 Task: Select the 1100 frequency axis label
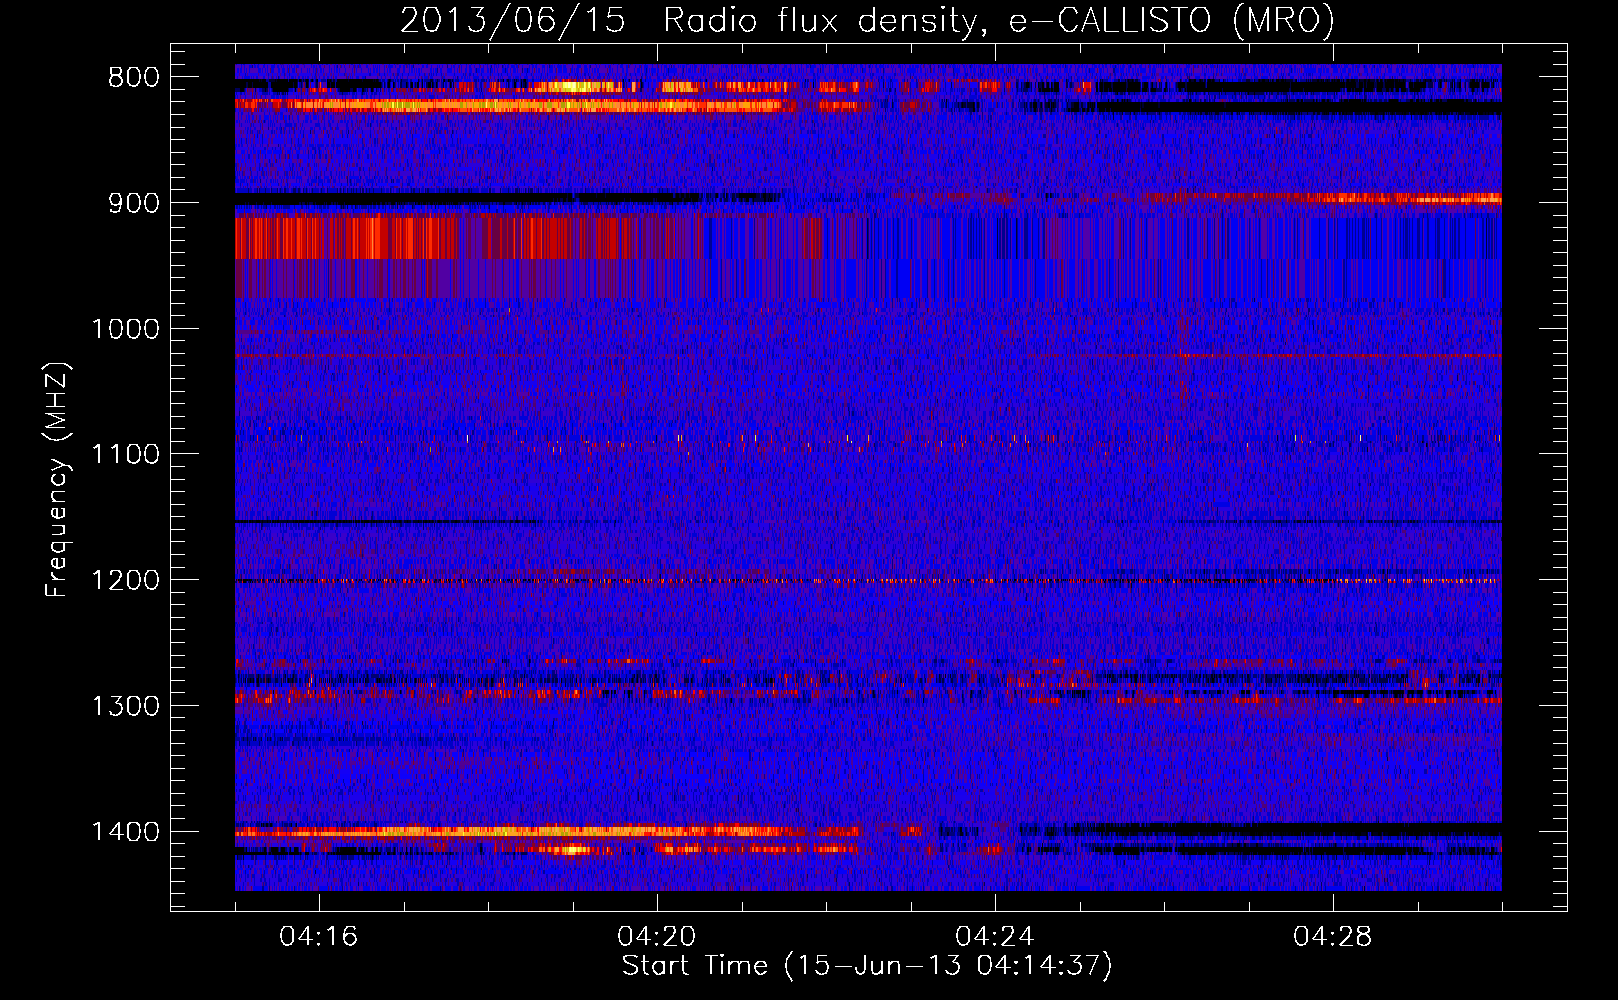(125, 455)
